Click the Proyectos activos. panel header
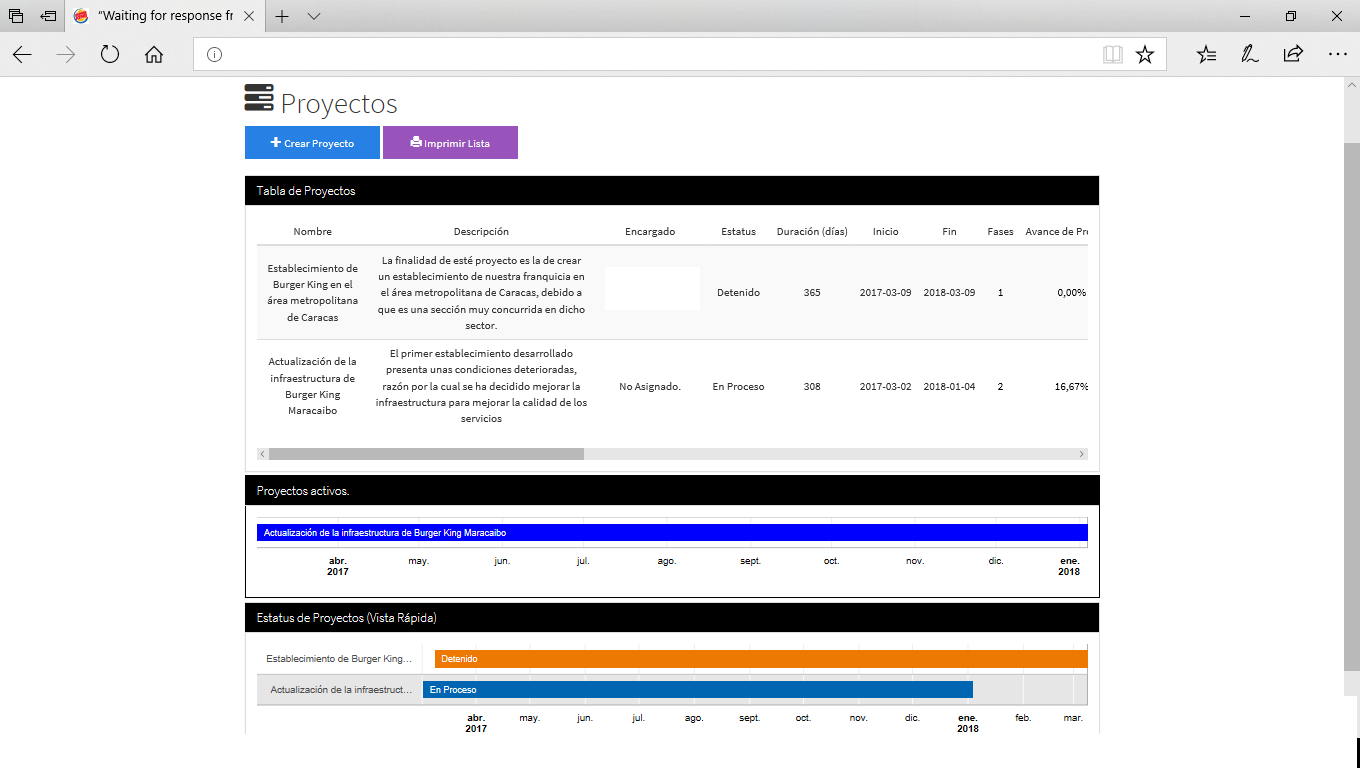The width and height of the screenshot is (1360, 768). [672, 491]
